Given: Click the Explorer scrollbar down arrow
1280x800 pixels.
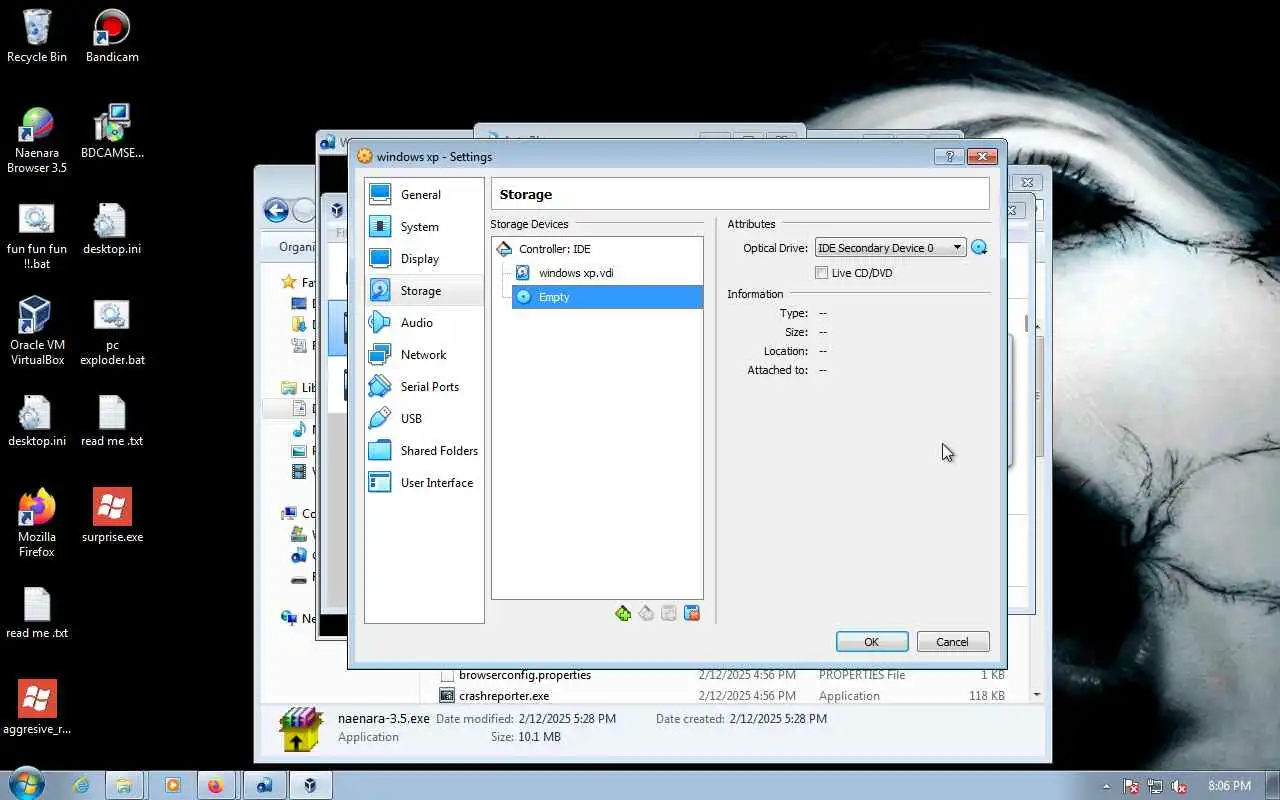Looking at the screenshot, I should (x=1037, y=694).
